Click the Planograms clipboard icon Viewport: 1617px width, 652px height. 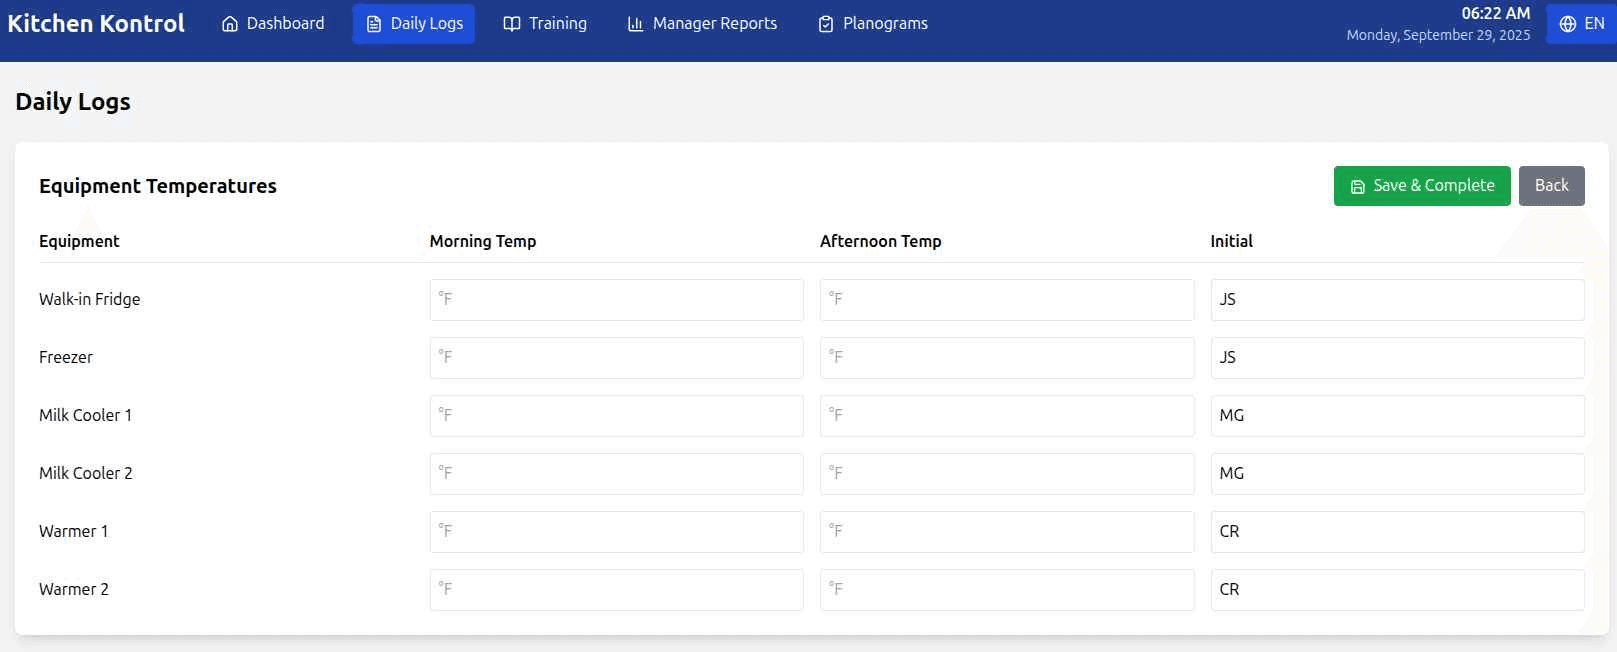coord(826,24)
